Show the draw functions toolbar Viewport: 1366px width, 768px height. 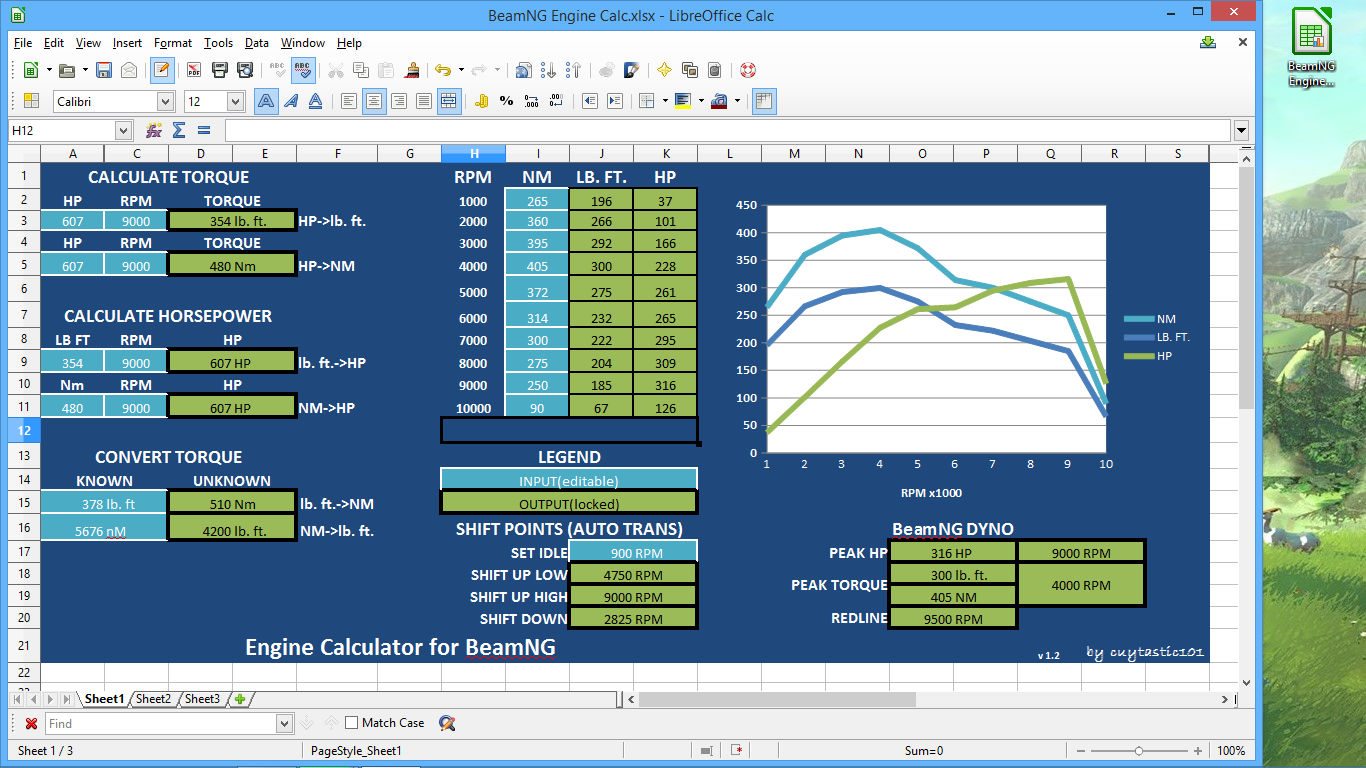point(632,70)
